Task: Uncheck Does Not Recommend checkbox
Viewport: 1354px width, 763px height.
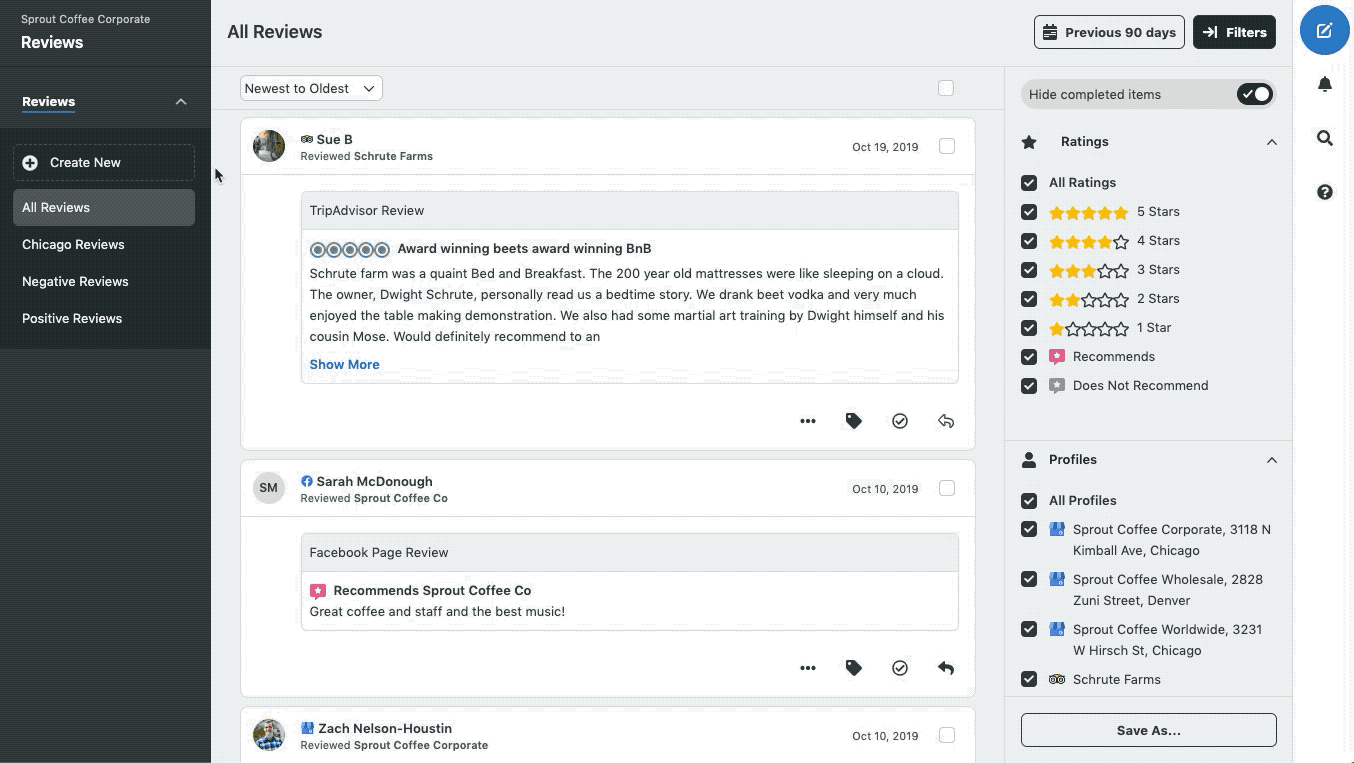Action: (x=1029, y=386)
